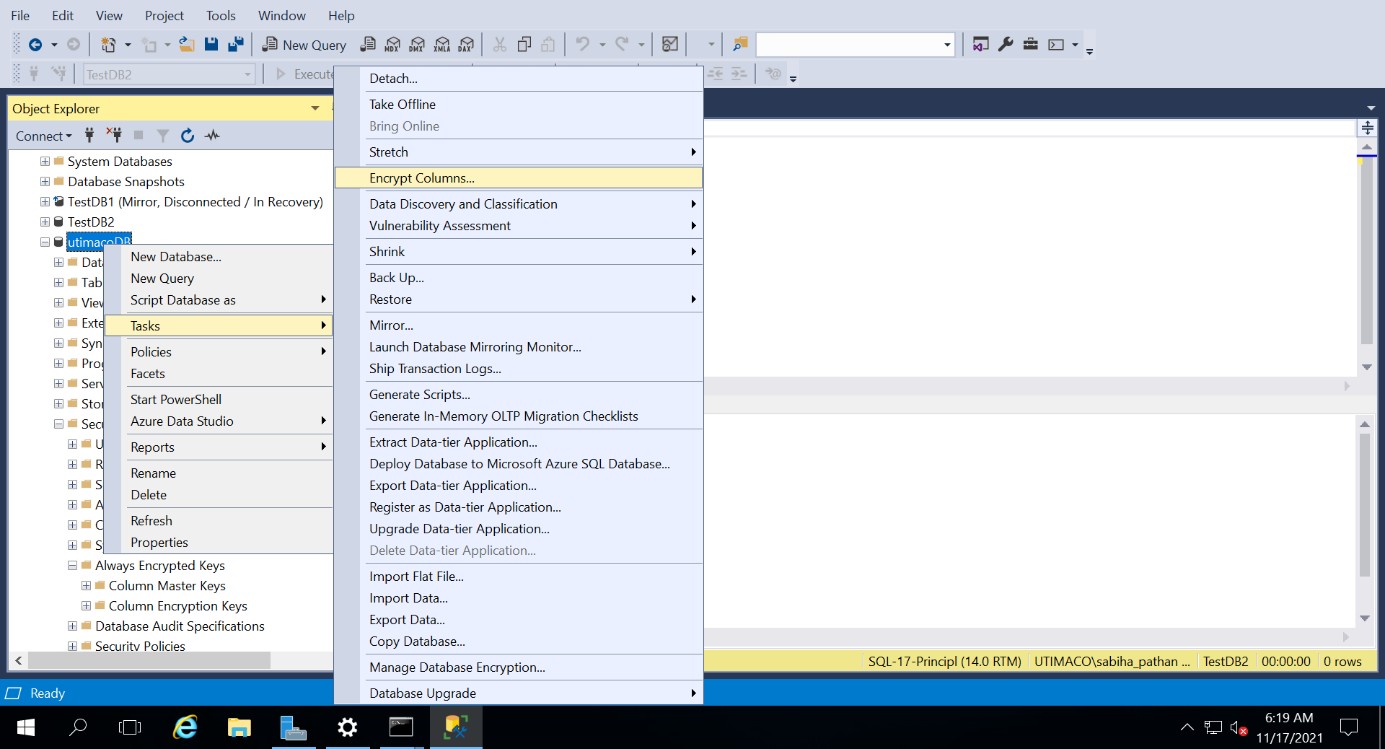Expand the Column Encryption Keys node
The width and height of the screenshot is (1385, 749).
[86, 606]
